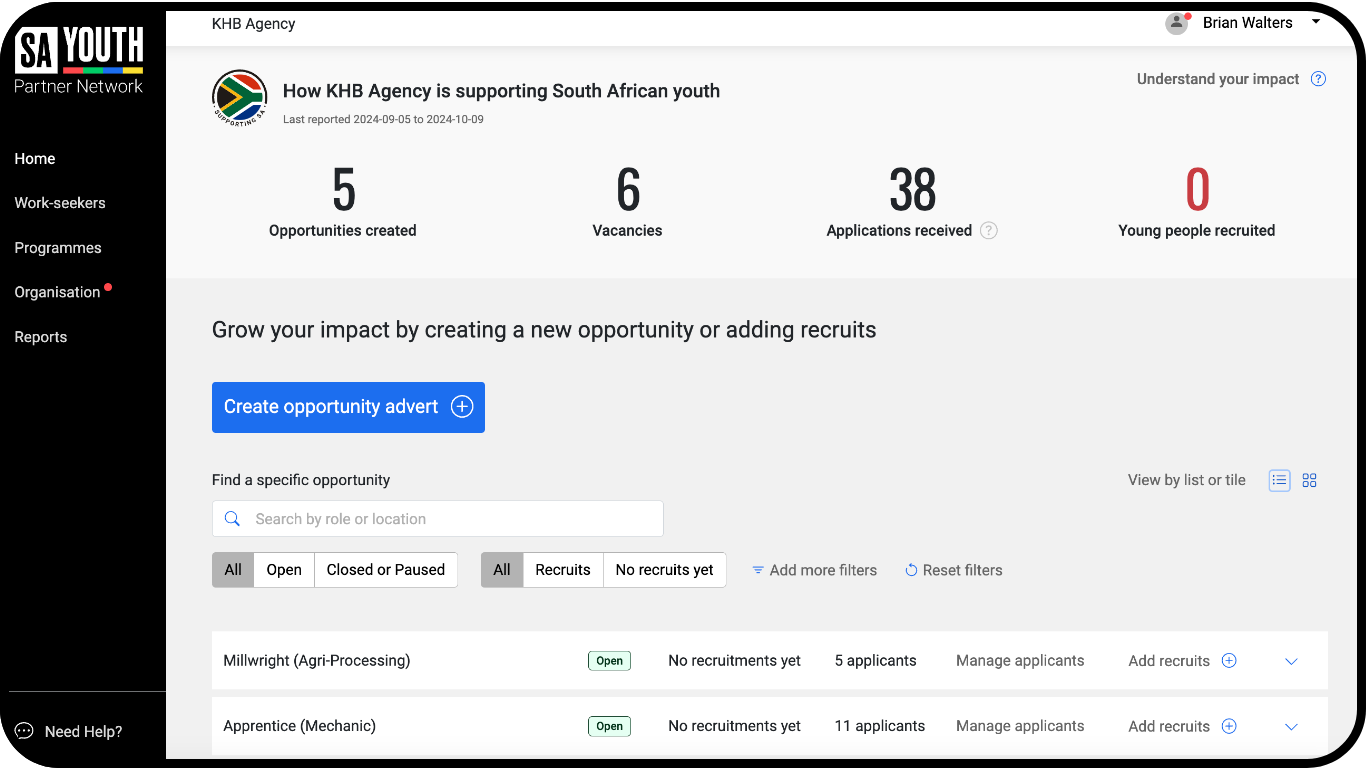The image size is (1366, 768).
Task: Click the plus icon on Create opportunity advert
Action: 462,407
